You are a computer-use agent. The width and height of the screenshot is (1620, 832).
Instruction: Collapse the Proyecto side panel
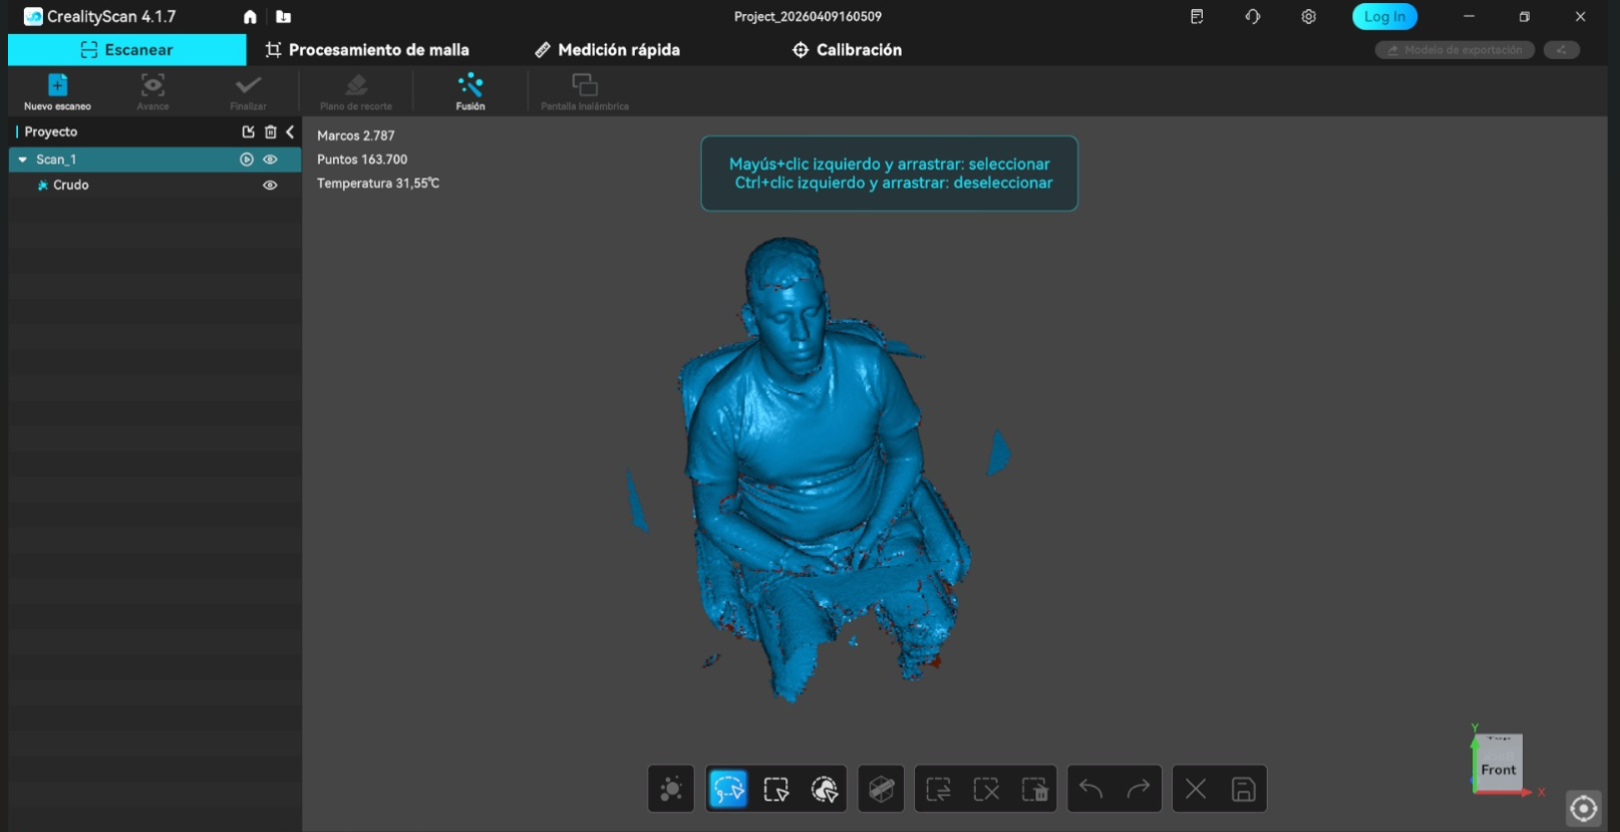coord(290,132)
